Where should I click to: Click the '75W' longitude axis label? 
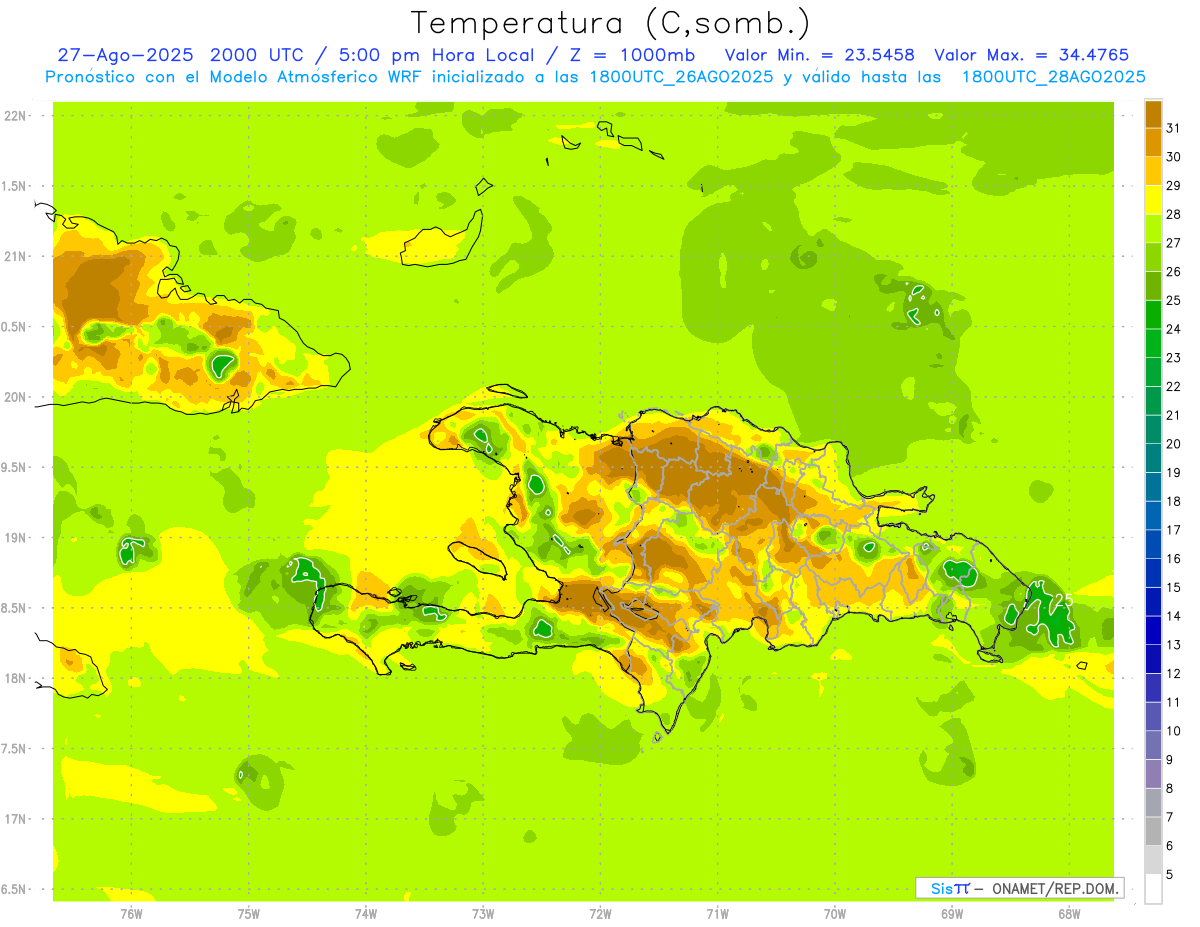tap(249, 913)
